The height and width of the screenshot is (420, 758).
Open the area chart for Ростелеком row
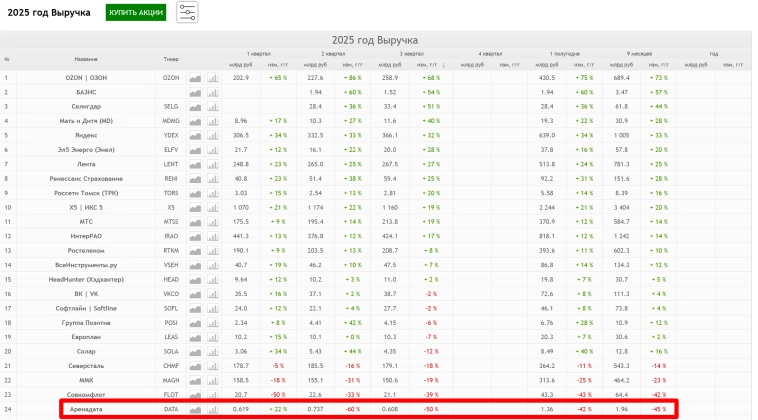tap(196, 250)
